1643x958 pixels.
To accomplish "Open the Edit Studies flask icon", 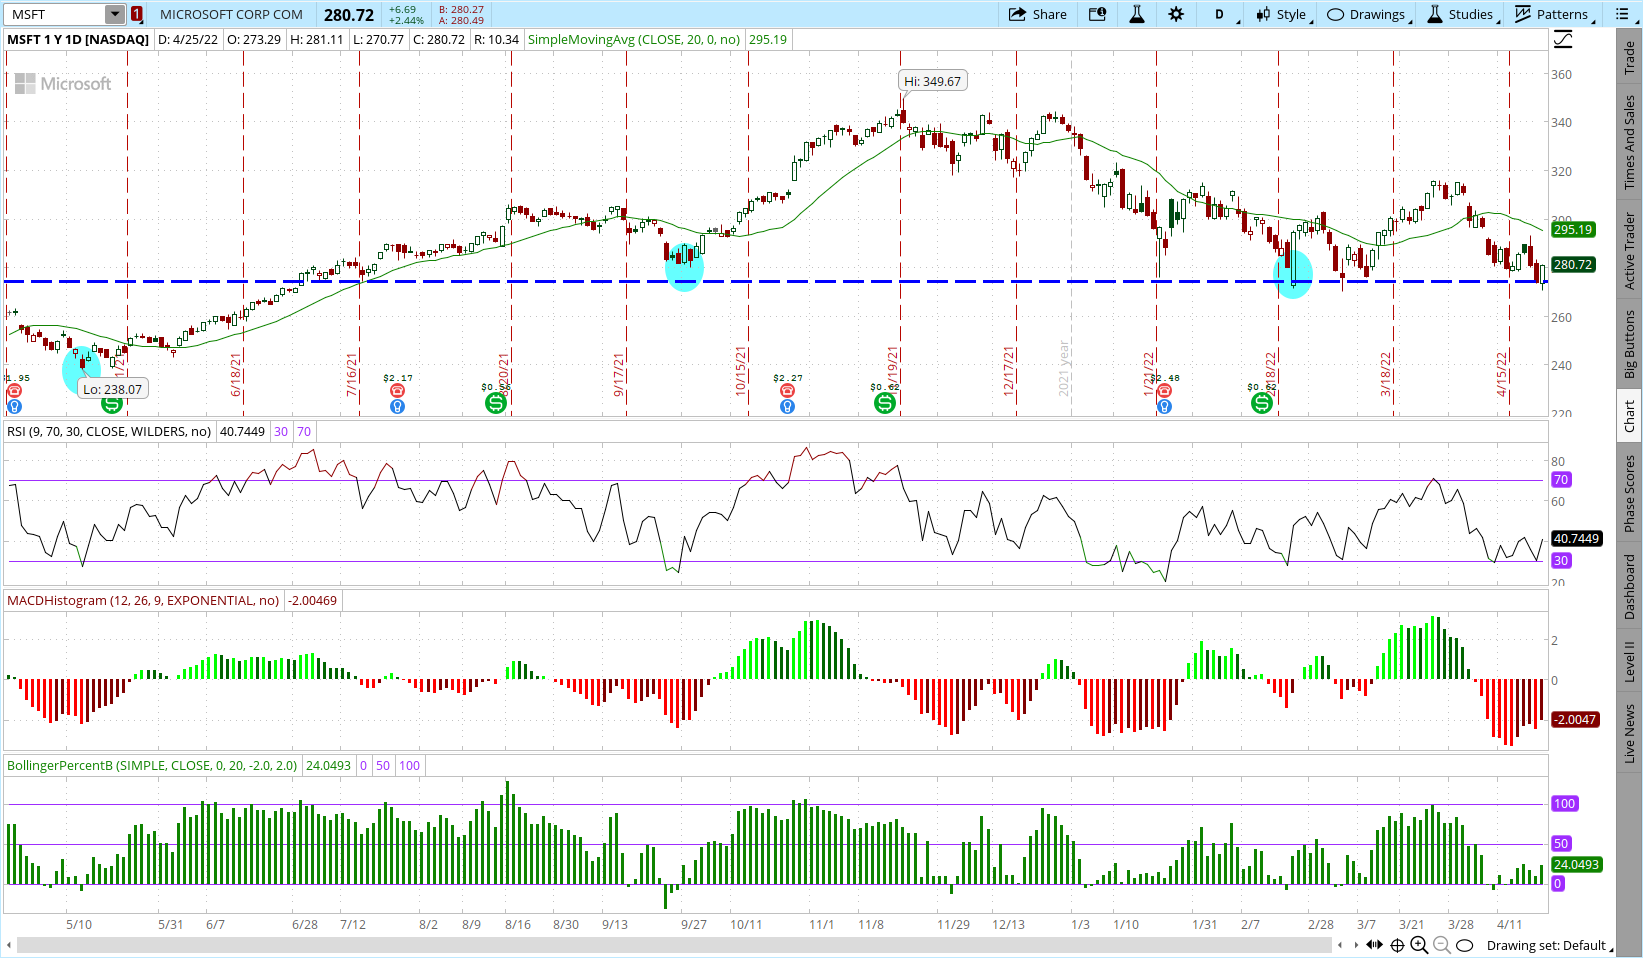I will click(x=1137, y=14).
